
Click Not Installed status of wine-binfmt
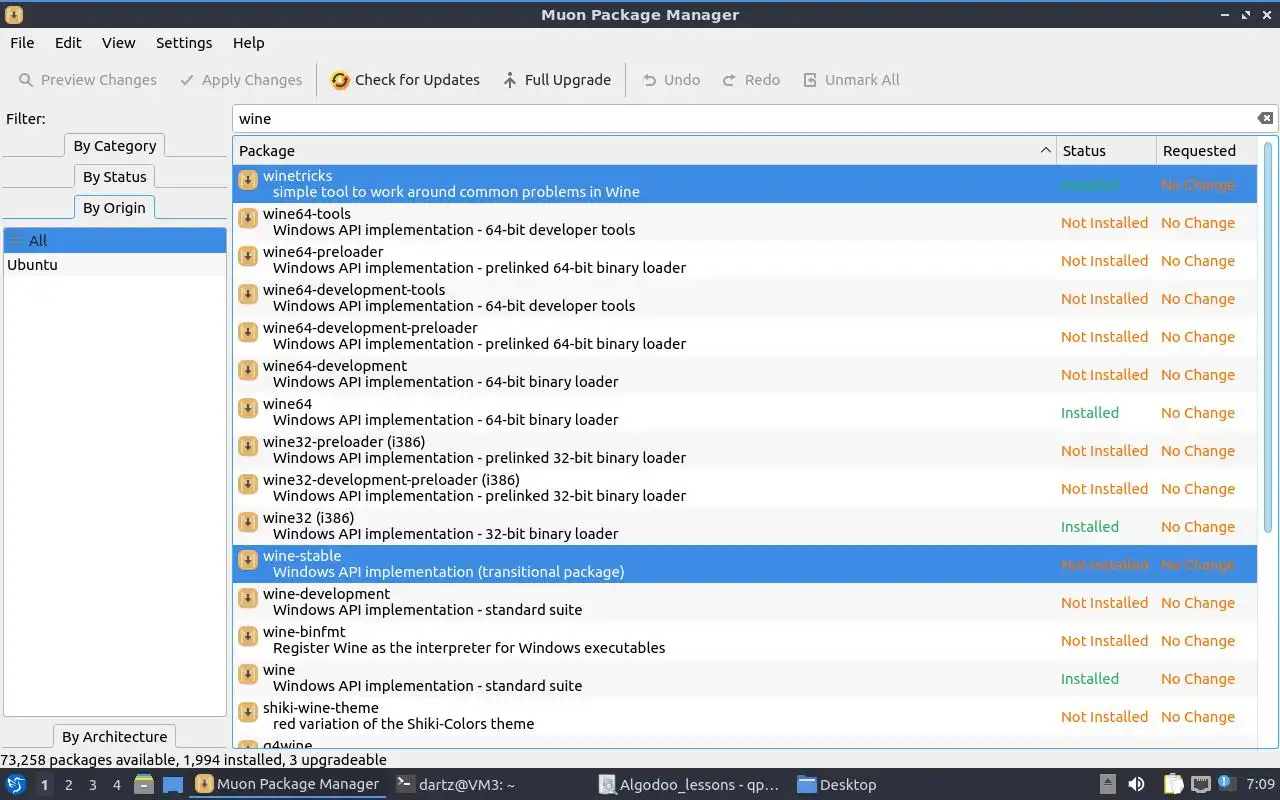(1104, 641)
